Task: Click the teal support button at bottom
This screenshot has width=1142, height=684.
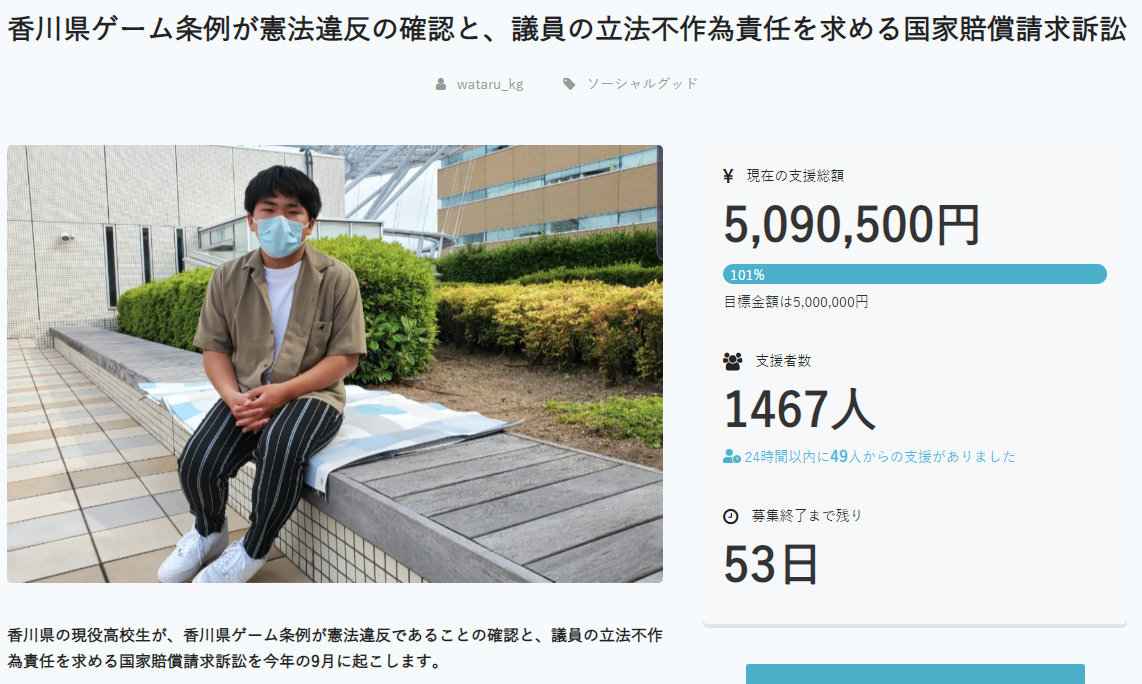Action: [x=915, y=674]
